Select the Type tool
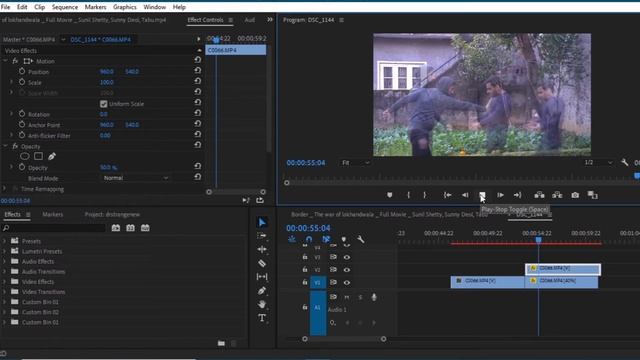 (x=262, y=318)
